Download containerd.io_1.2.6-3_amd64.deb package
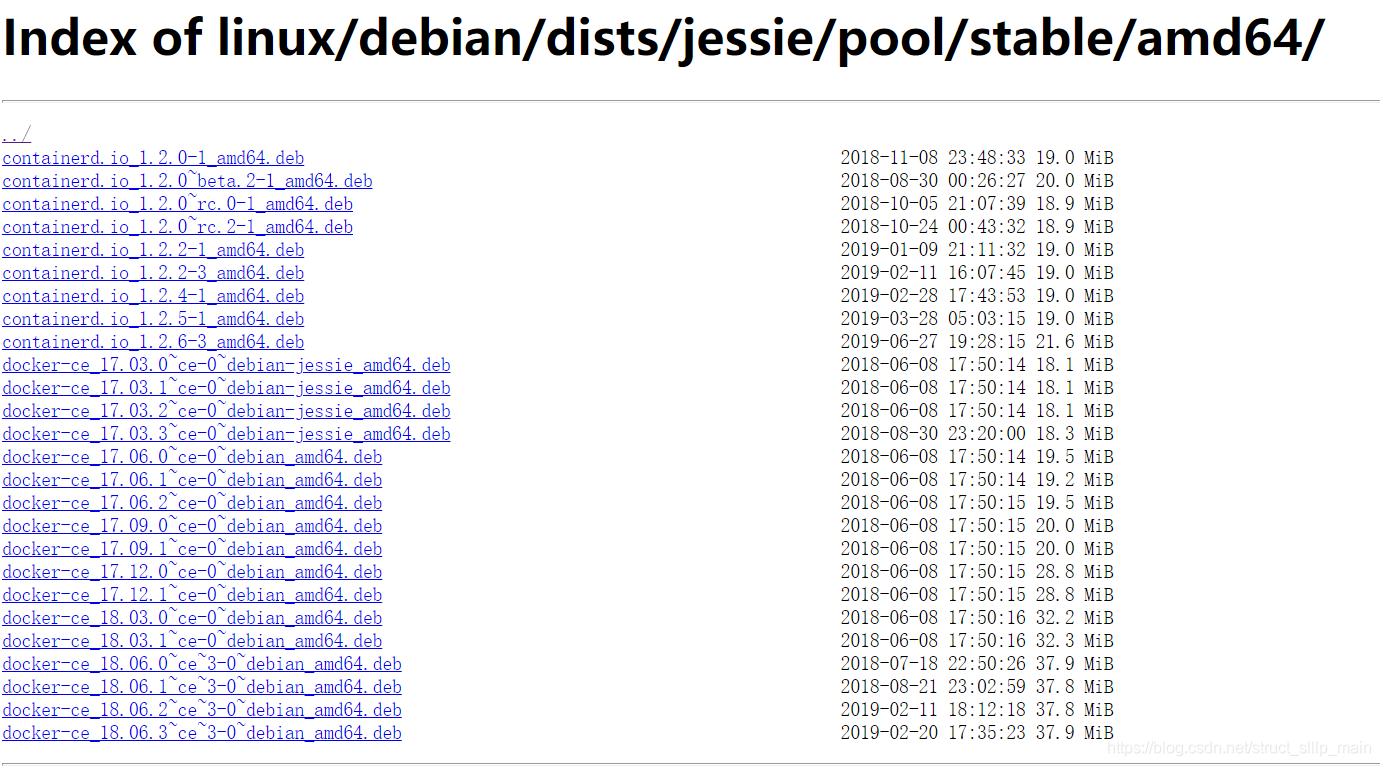This screenshot has height=766, width=1380. [x=153, y=342]
